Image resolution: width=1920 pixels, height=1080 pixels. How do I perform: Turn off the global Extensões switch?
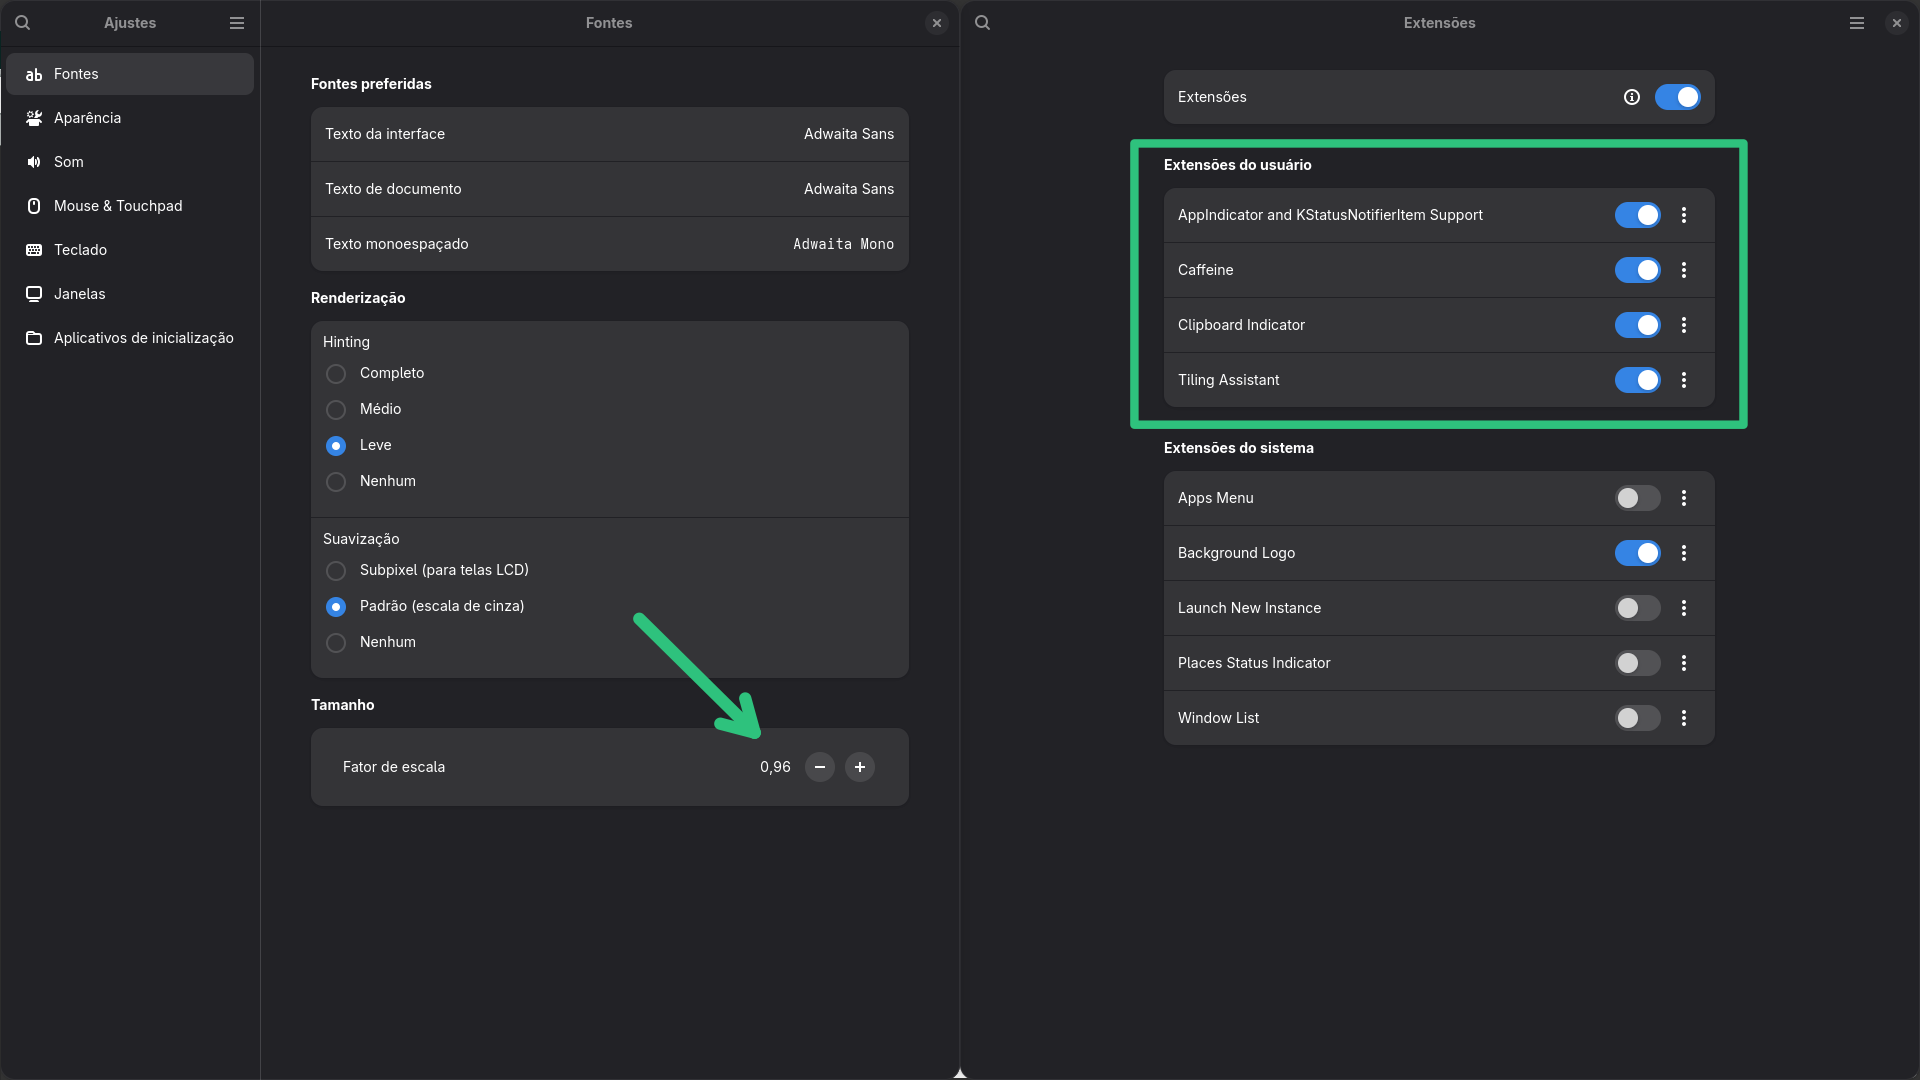[x=1677, y=97]
